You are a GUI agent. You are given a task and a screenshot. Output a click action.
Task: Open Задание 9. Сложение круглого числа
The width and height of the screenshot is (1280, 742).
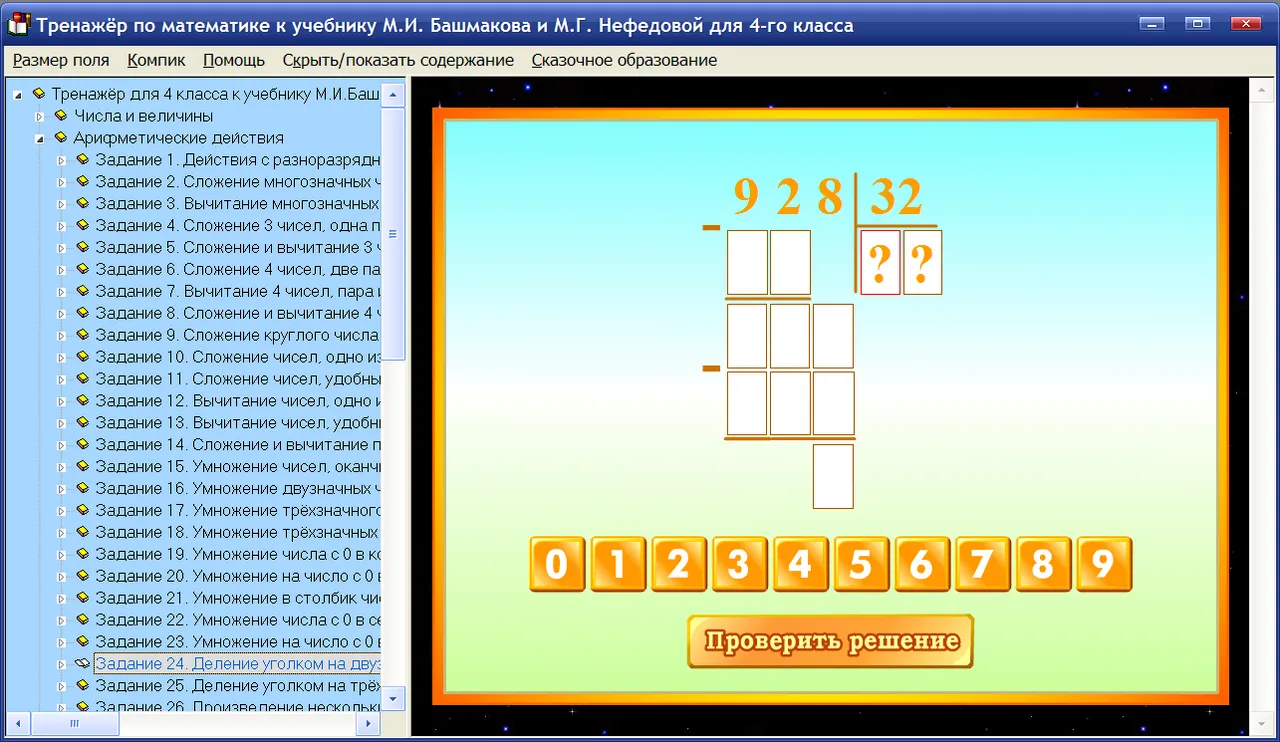239,335
